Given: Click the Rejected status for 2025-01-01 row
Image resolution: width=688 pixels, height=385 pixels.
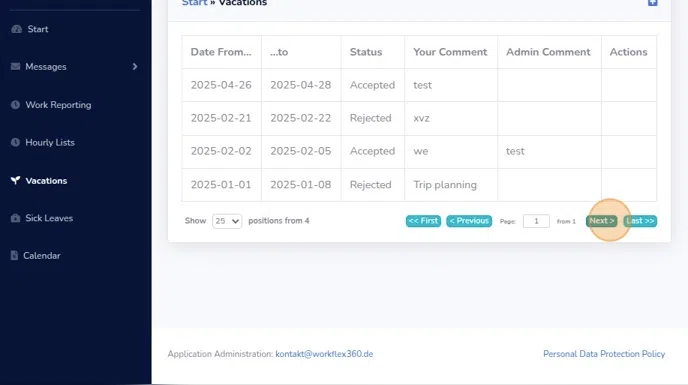Looking at the screenshot, I should tap(373, 185).
